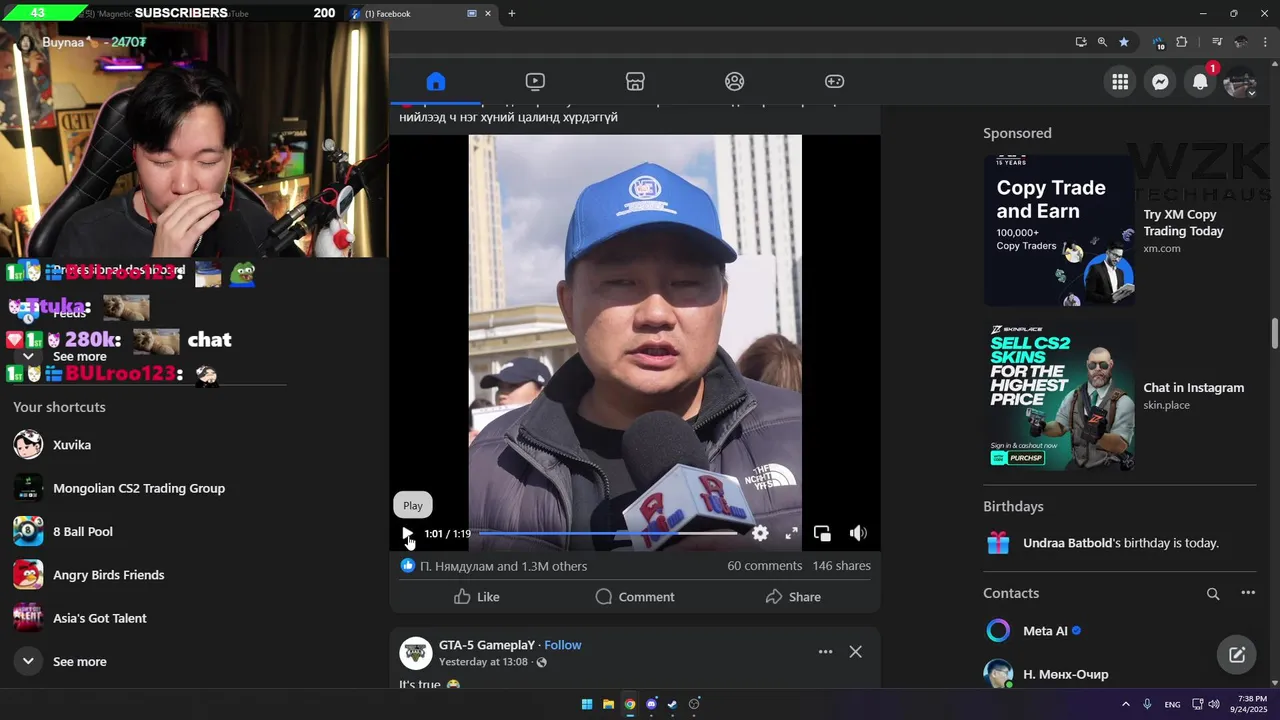Show hidden system tray icons
Image resolution: width=1280 pixels, height=720 pixels.
click(x=1125, y=704)
